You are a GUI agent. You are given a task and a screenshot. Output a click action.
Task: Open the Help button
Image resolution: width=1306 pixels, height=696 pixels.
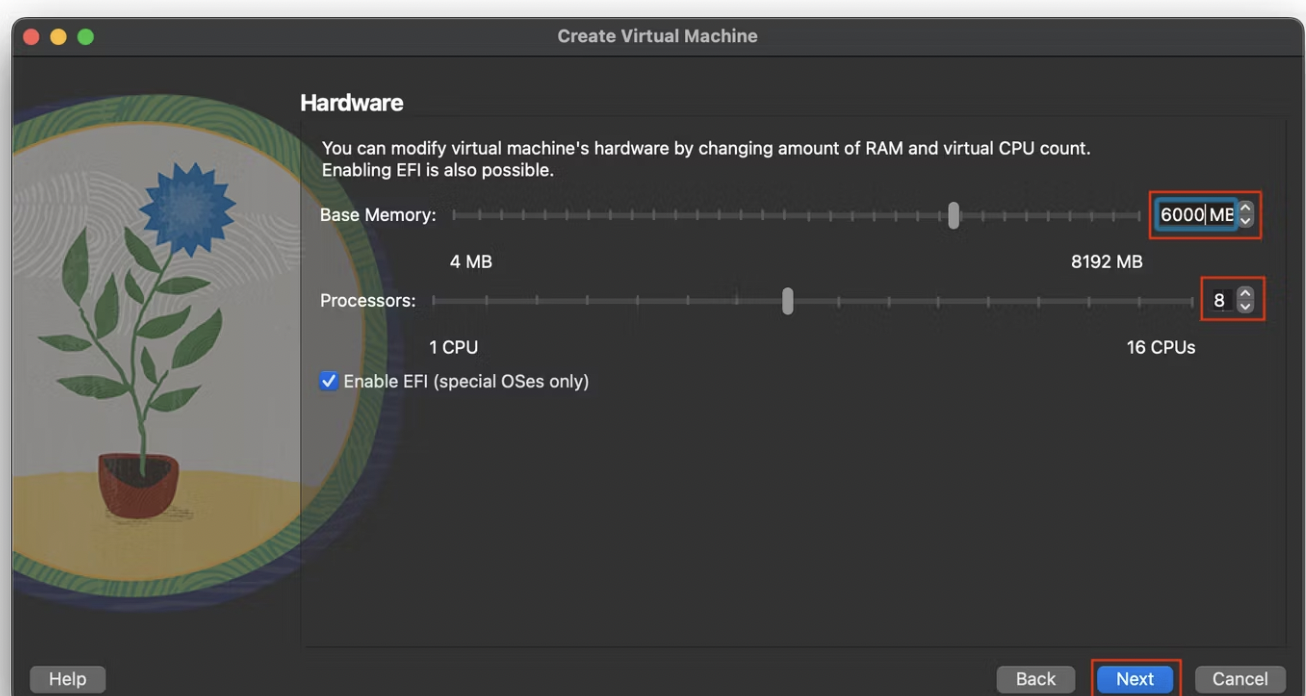pyautogui.click(x=67, y=679)
